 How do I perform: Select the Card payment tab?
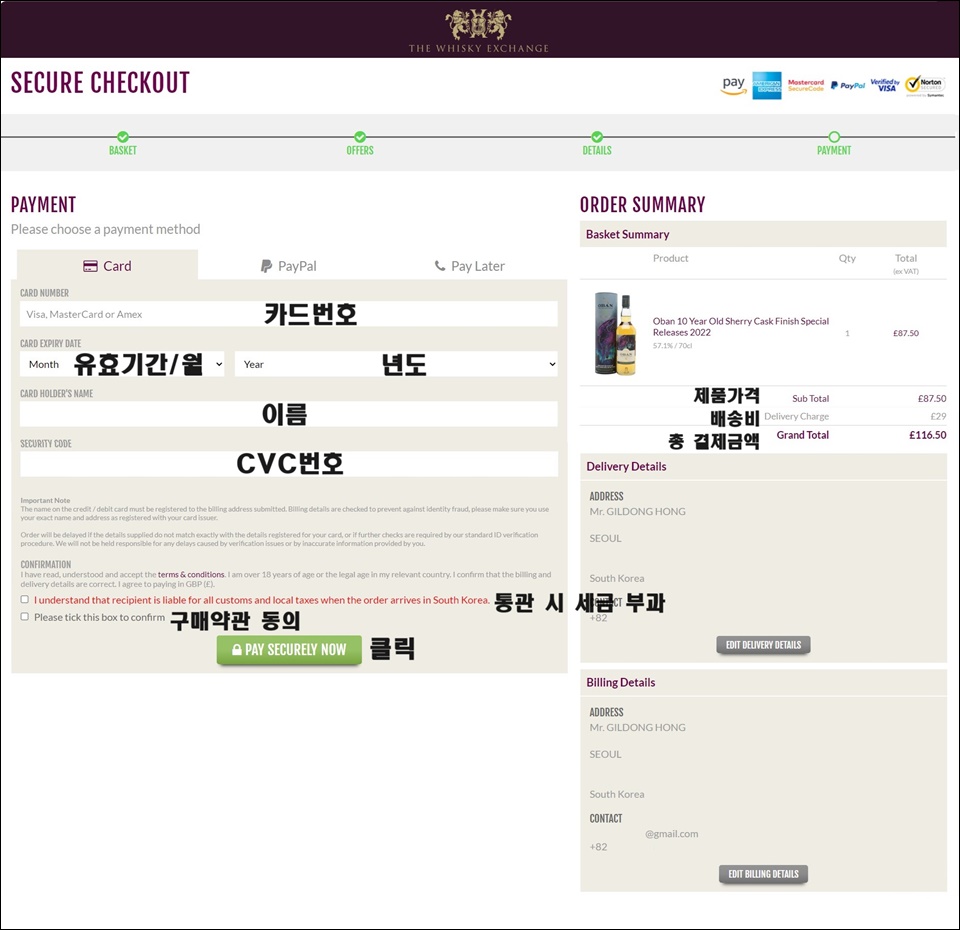tap(107, 265)
